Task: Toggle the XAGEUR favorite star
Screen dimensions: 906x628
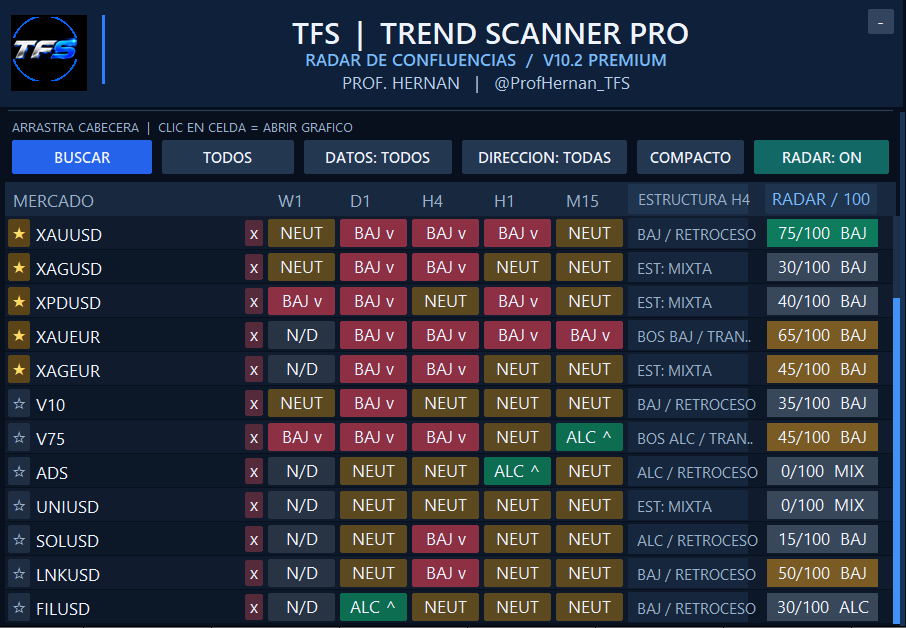Action: [18, 370]
